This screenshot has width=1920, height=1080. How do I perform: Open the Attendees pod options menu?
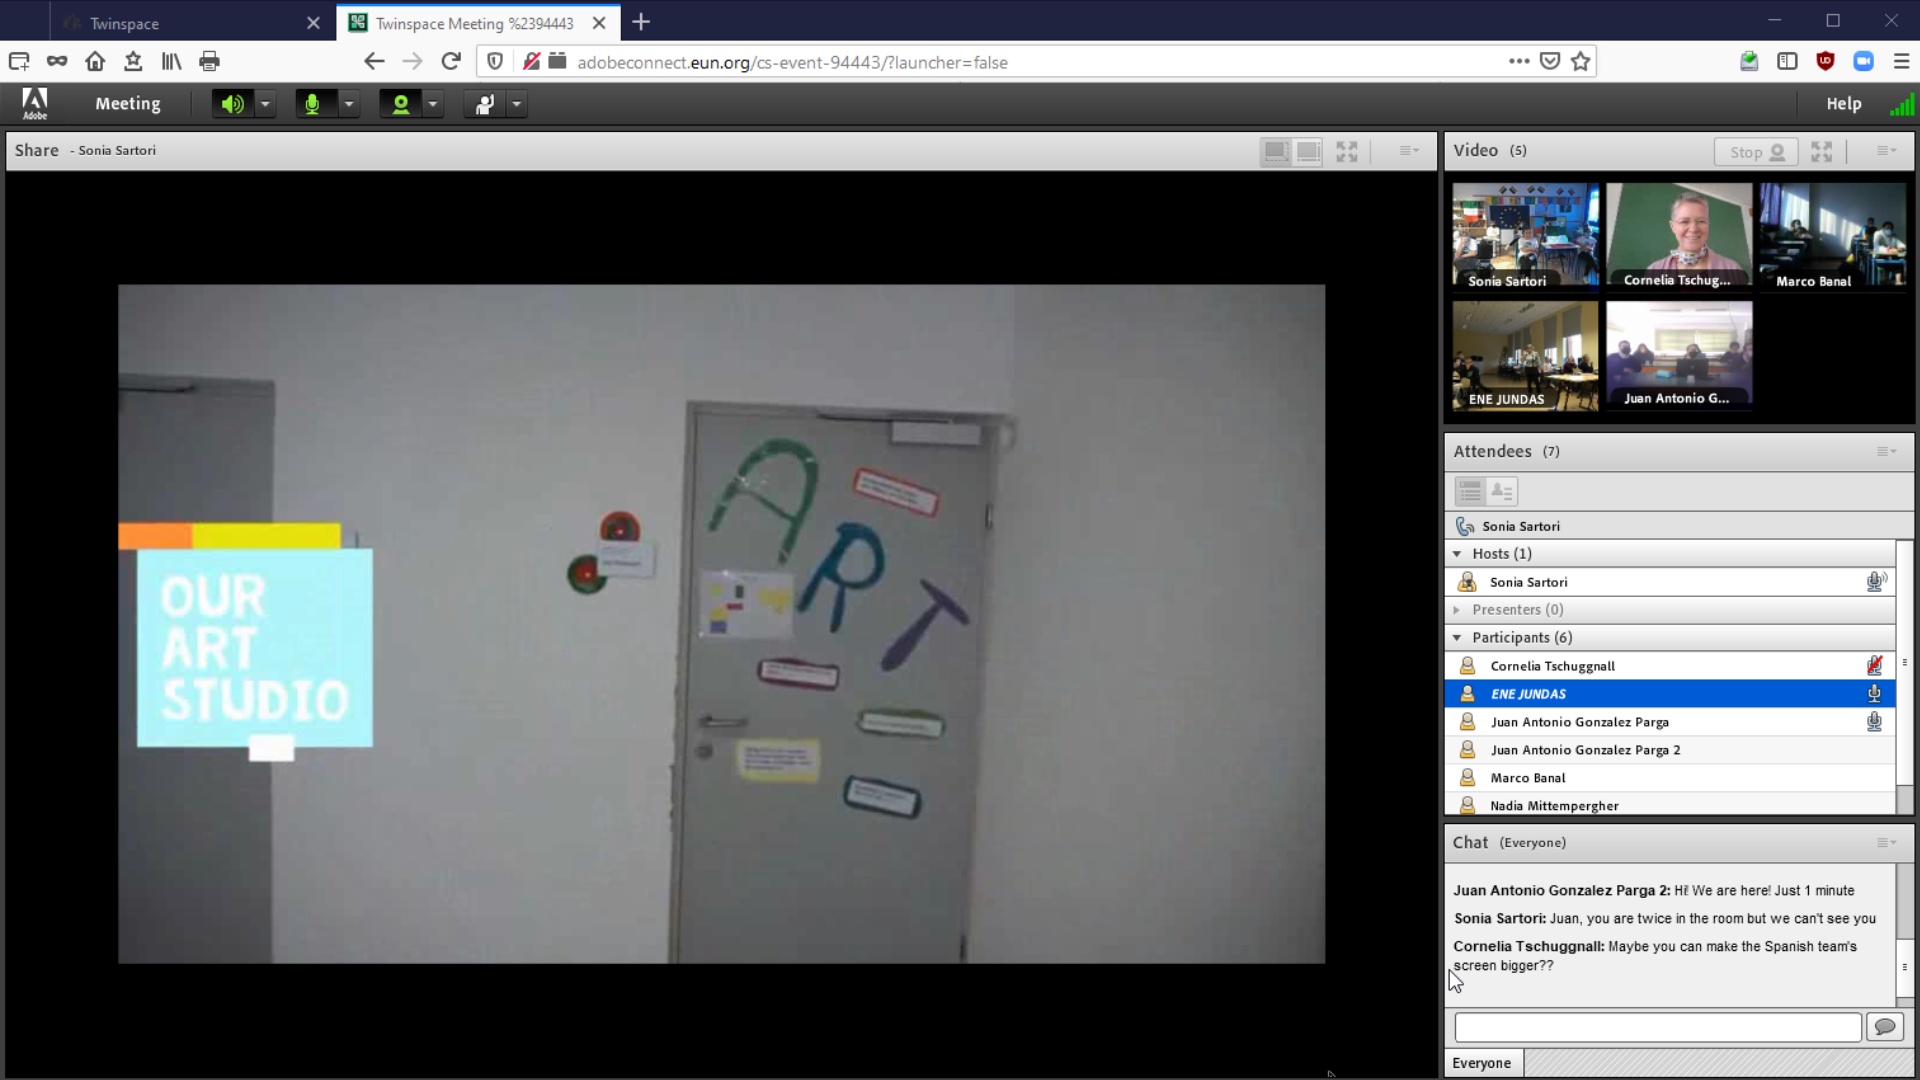[1886, 452]
